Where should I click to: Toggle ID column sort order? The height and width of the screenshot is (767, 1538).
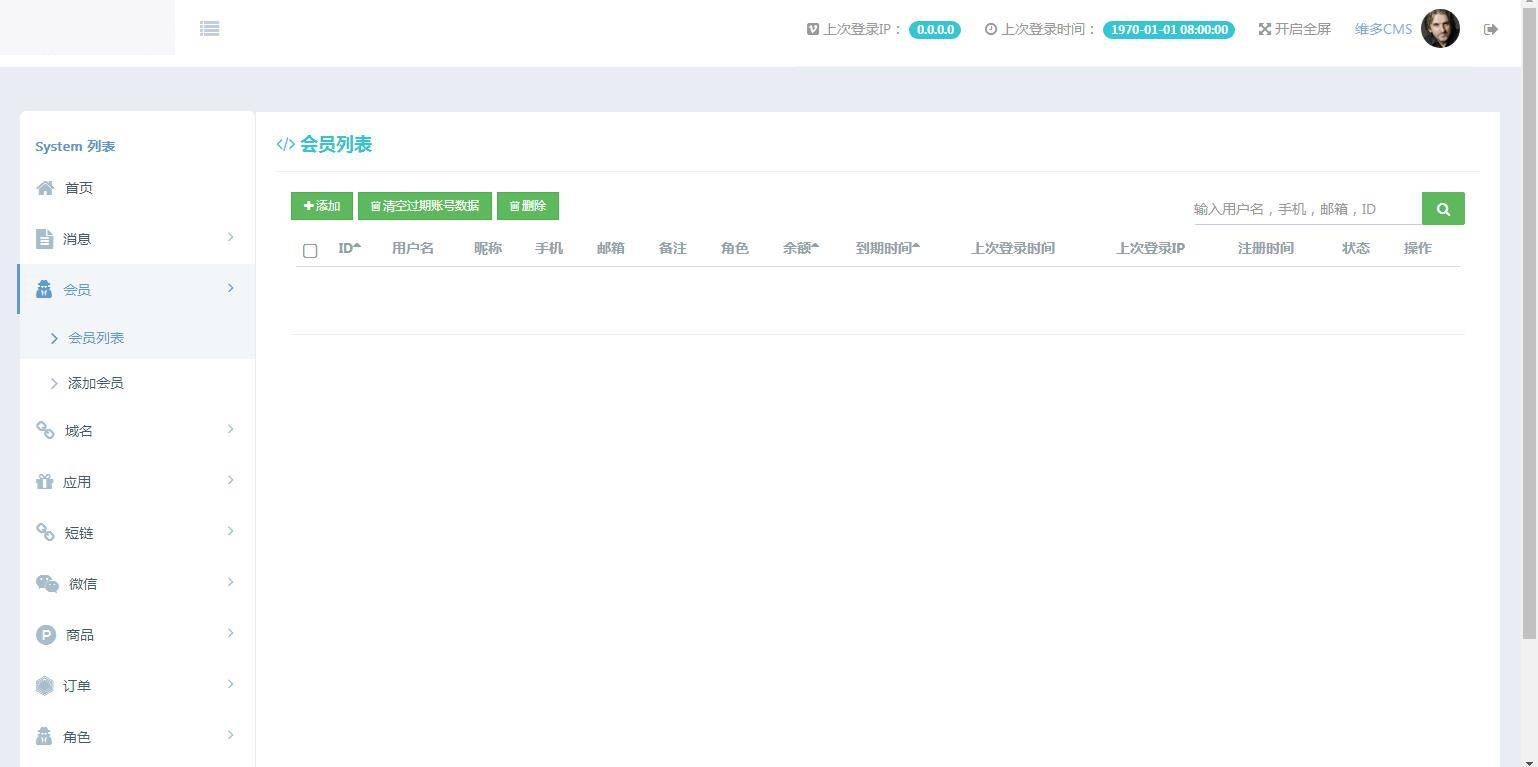tap(357, 244)
